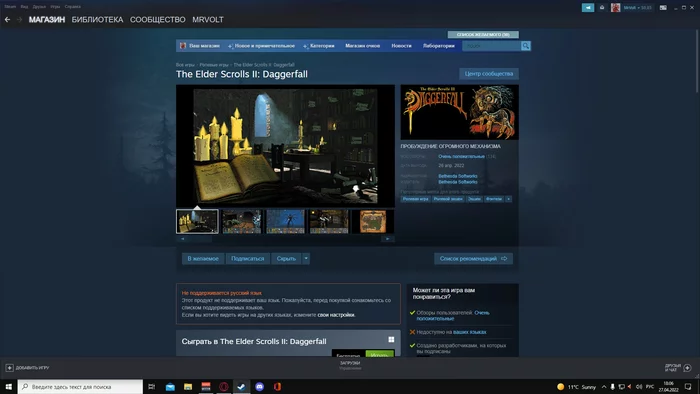Click the Скрыть button
This screenshot has height=394, width=700.
286,258
